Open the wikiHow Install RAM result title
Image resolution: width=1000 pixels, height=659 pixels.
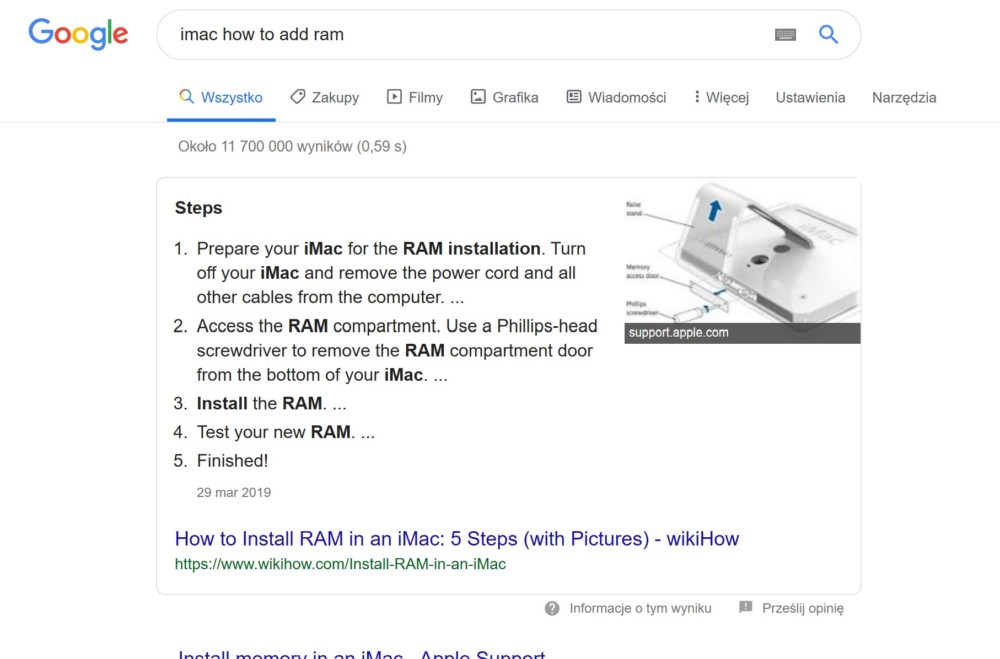[x=457, y=539]
